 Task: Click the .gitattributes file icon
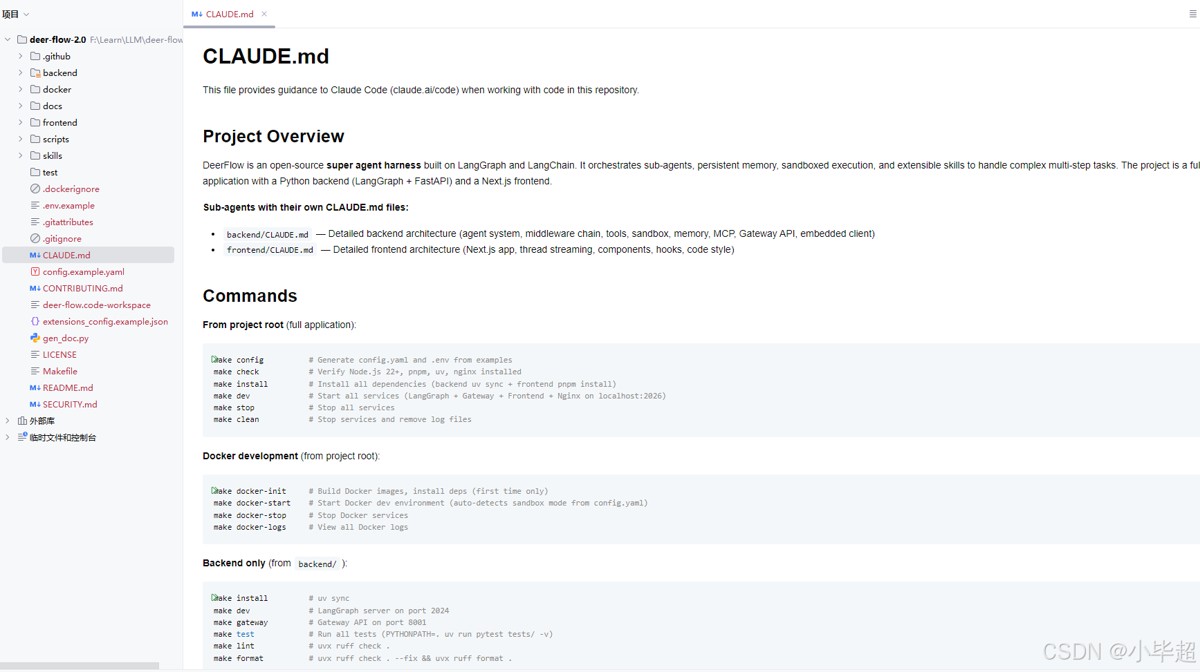35,222
